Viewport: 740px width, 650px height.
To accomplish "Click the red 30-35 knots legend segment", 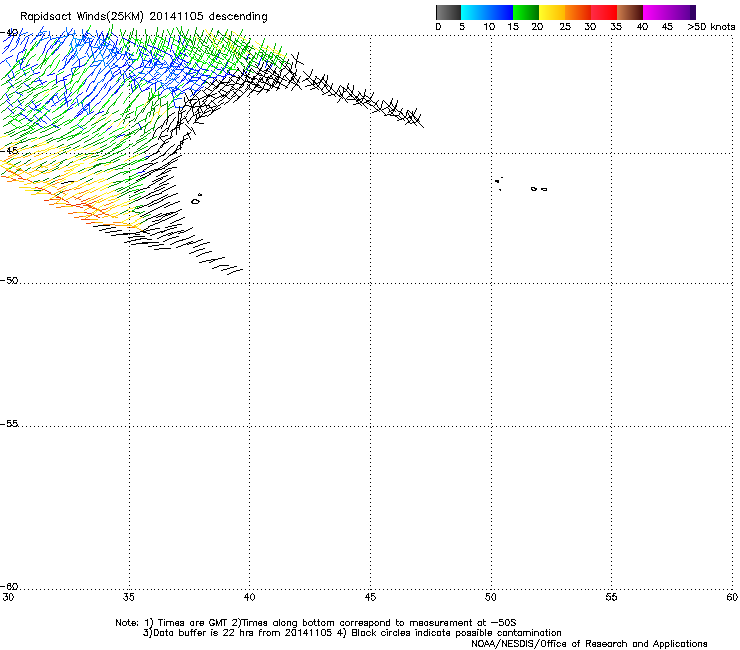I will tap(604, 12).
